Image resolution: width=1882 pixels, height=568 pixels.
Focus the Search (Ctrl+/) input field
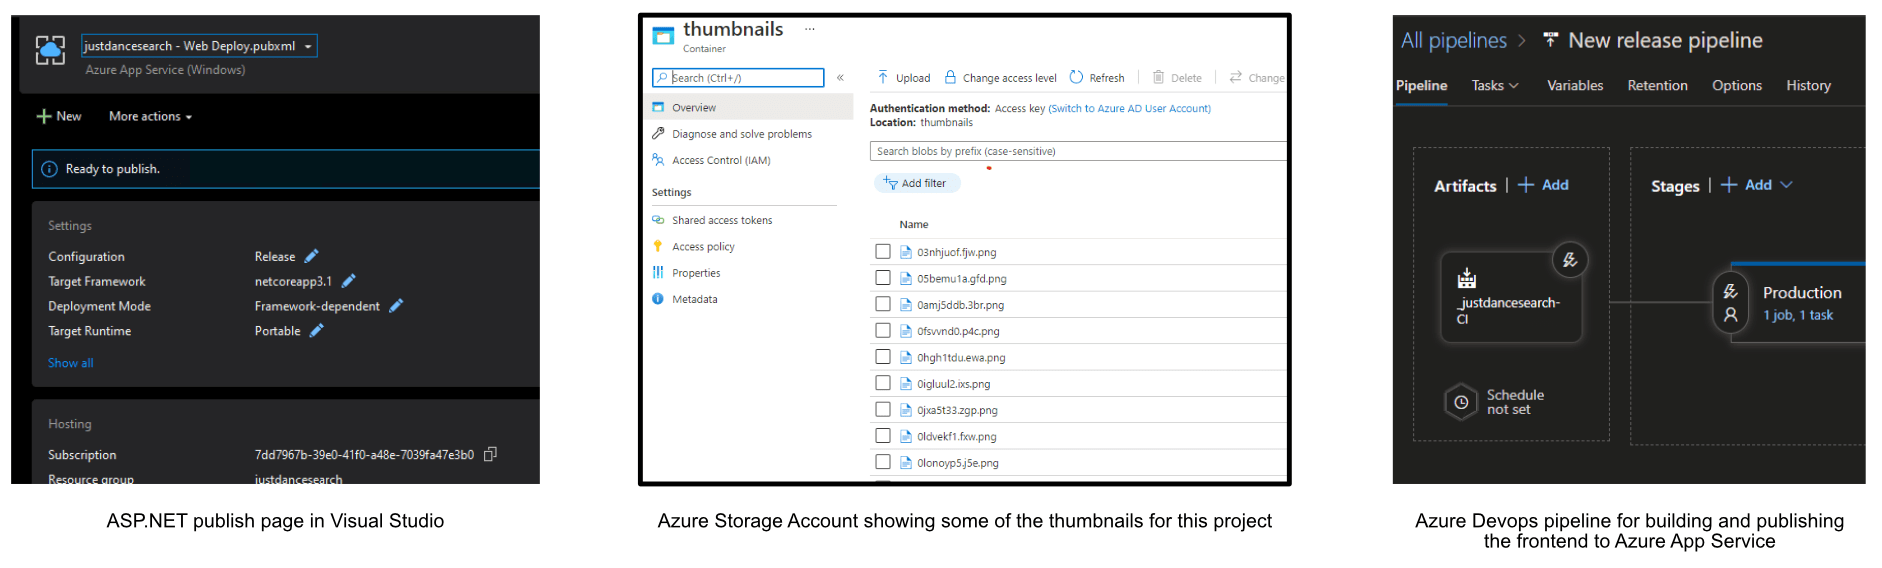coord(738,77)
